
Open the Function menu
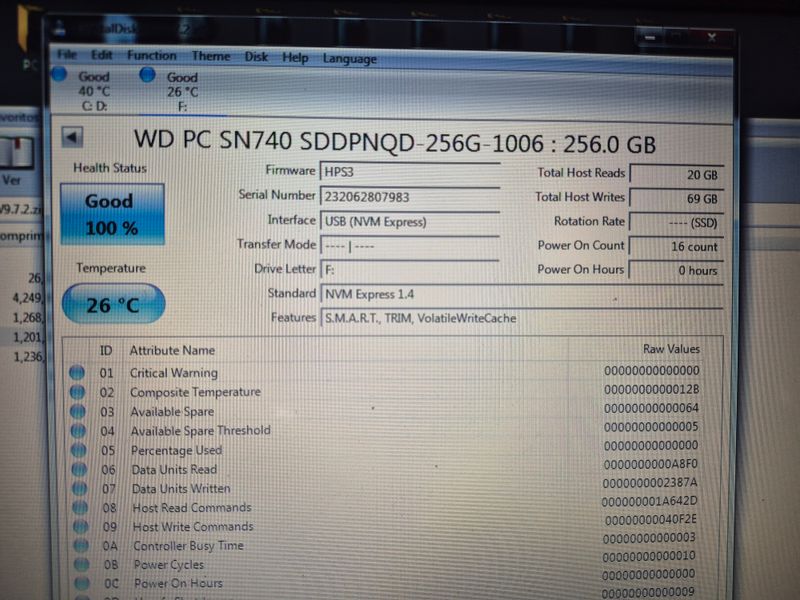tap(152, 55)
